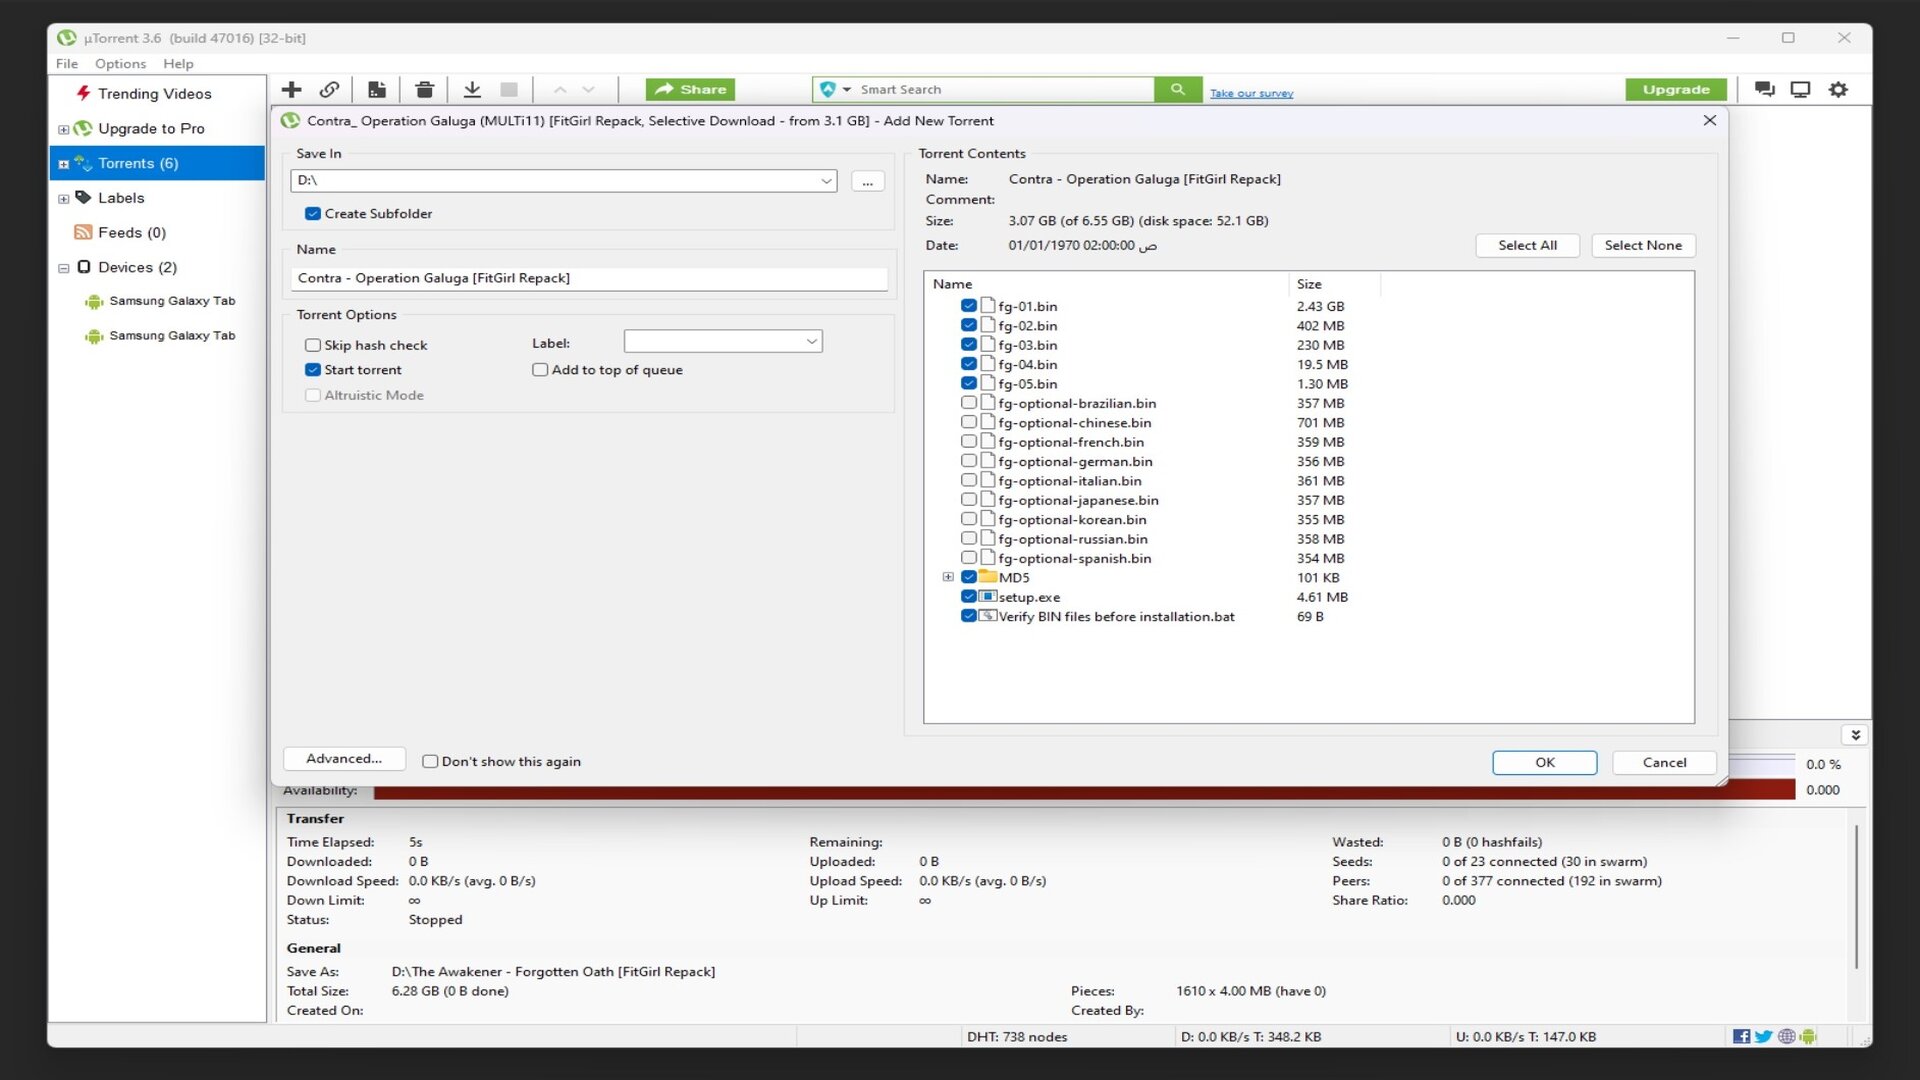Enable Skip hash check
Image resolution: width=1920 pixels, height=1080 pixels.
(x=313, y=345)
